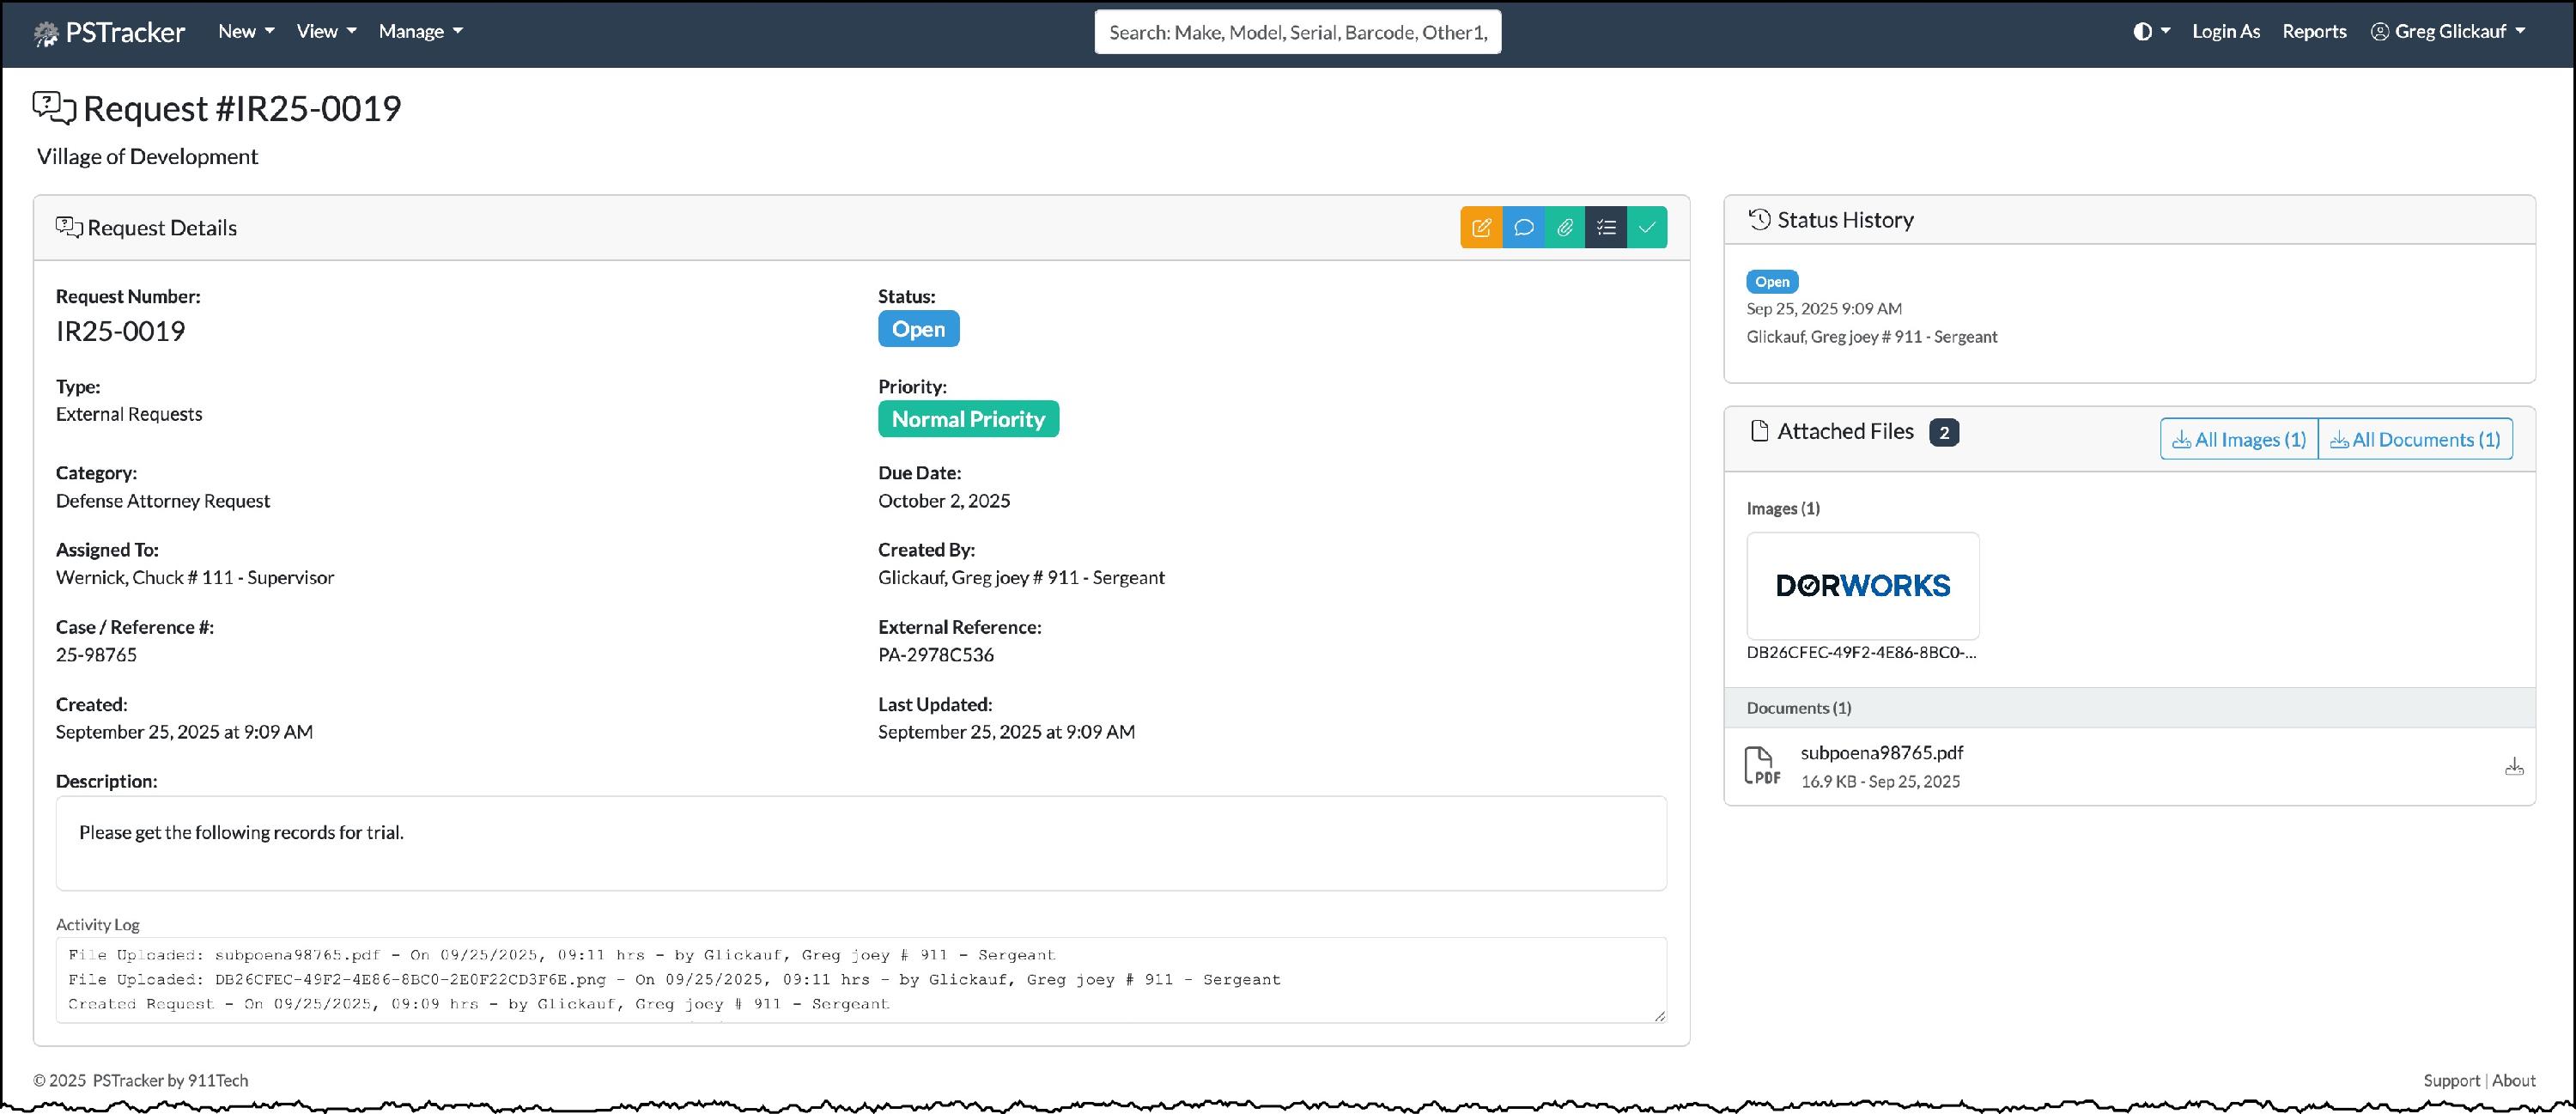Click the search field in the navbar

1297,33
